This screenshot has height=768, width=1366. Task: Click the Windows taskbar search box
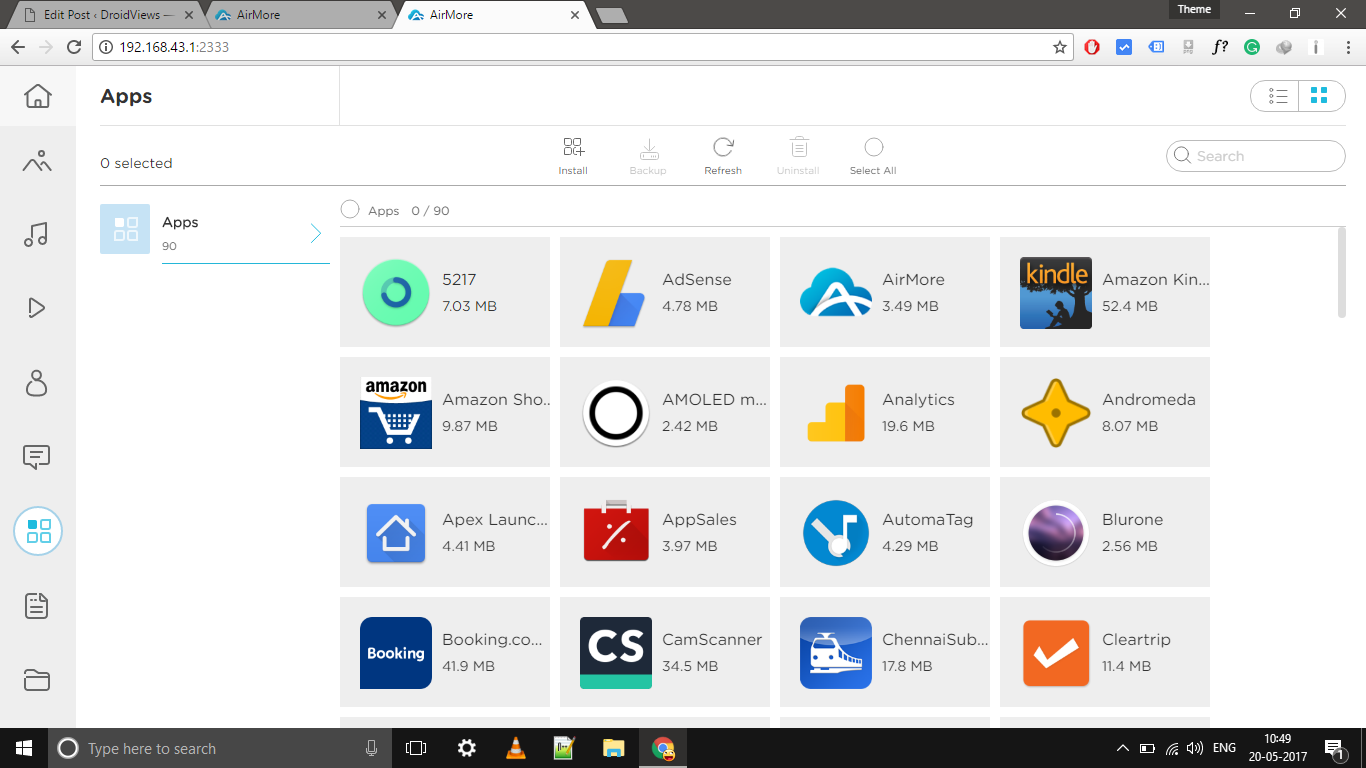(x=220, y=748)
